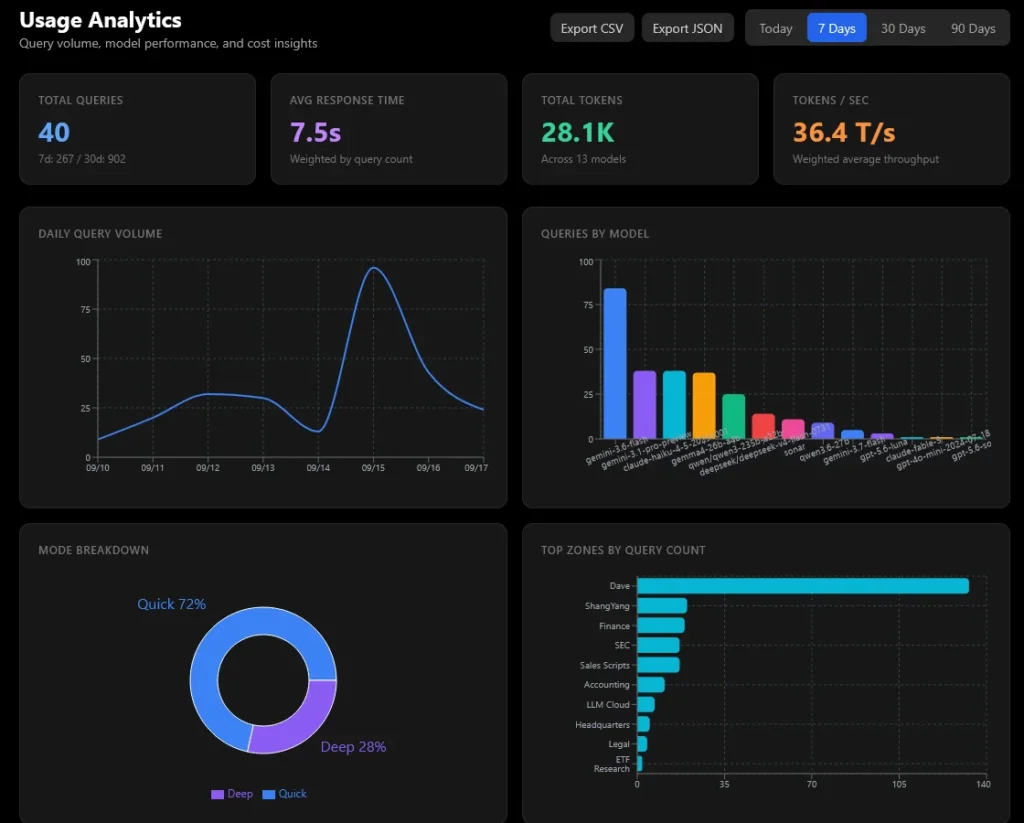Click the 09/17 x-axis date label

(x=476, y=468)
